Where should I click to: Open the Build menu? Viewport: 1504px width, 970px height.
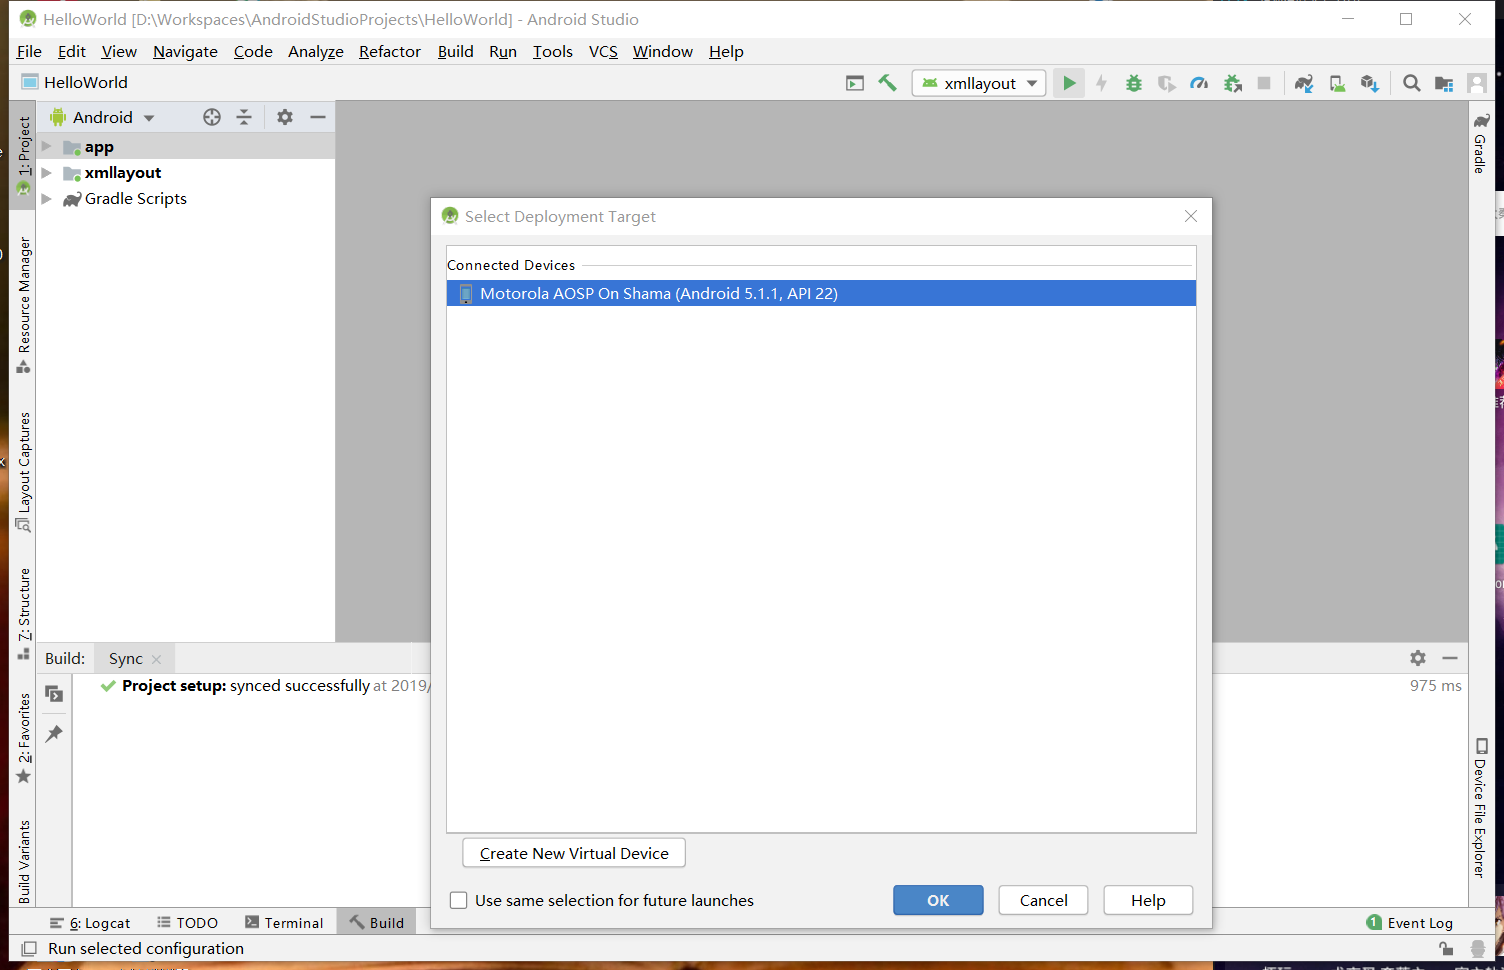(x=456, y=51)
